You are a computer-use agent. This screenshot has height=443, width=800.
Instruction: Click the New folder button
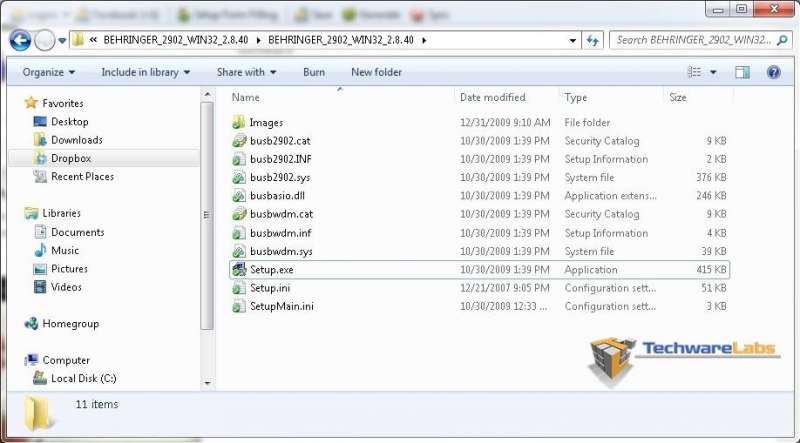[x=377, y=72]
